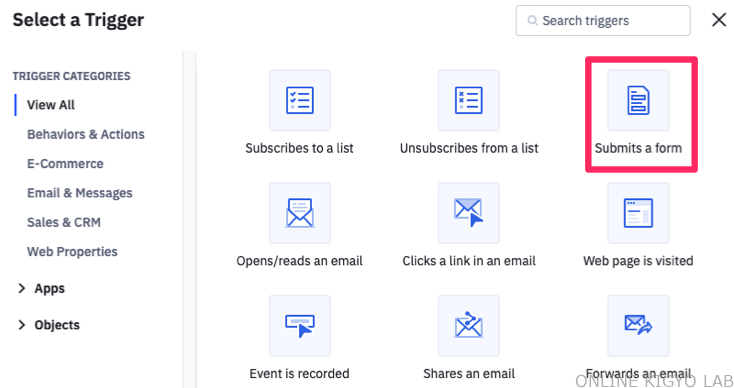The height and width of the screenshot is (388, 734).
Task: Click the "Shares an email" label
Action: pos(469,373)
